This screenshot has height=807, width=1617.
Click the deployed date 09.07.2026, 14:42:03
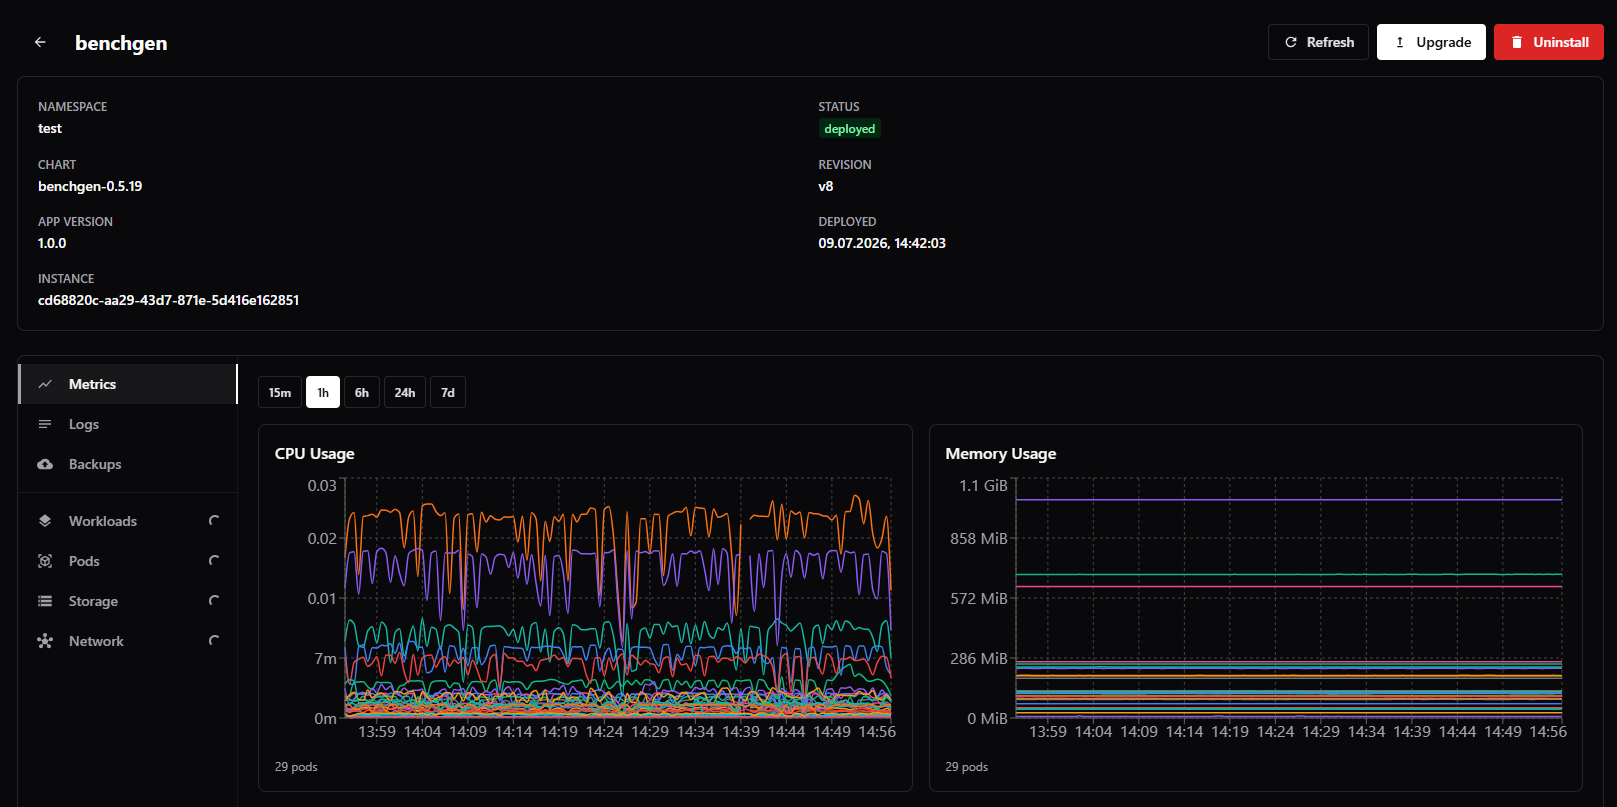[x=882, y=243]
